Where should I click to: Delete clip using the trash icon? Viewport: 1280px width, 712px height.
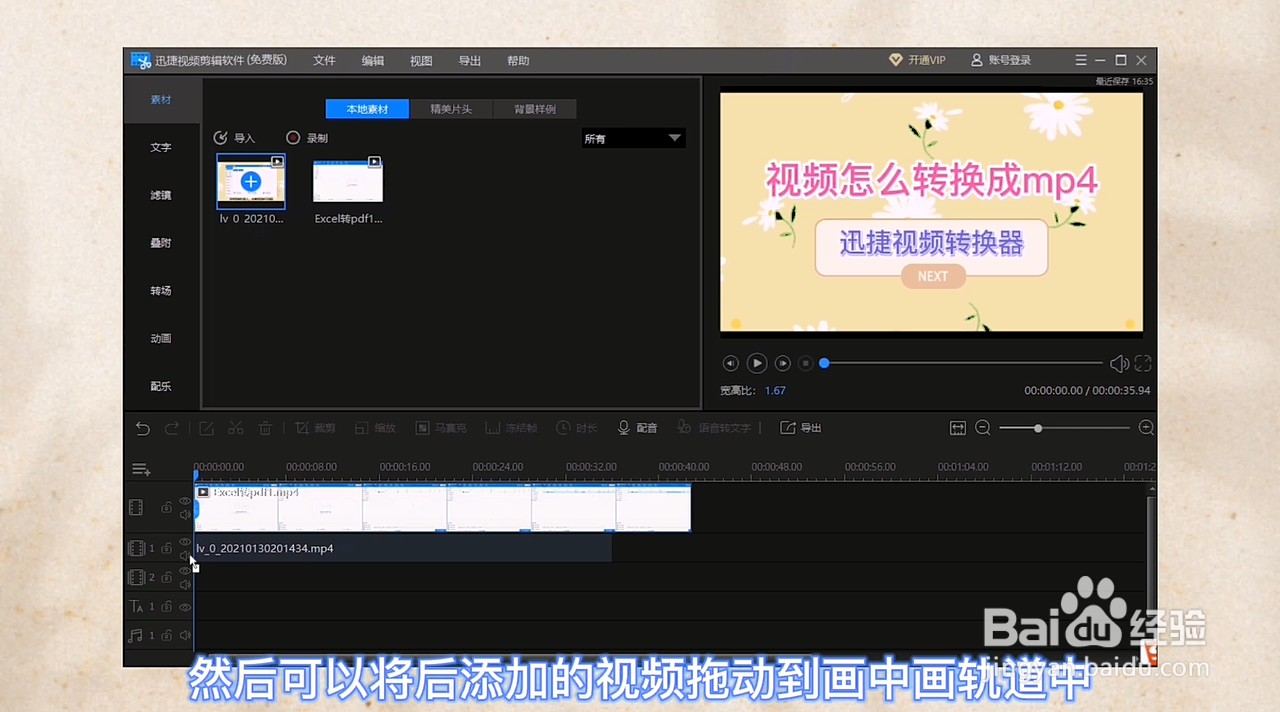click(264, 427)
